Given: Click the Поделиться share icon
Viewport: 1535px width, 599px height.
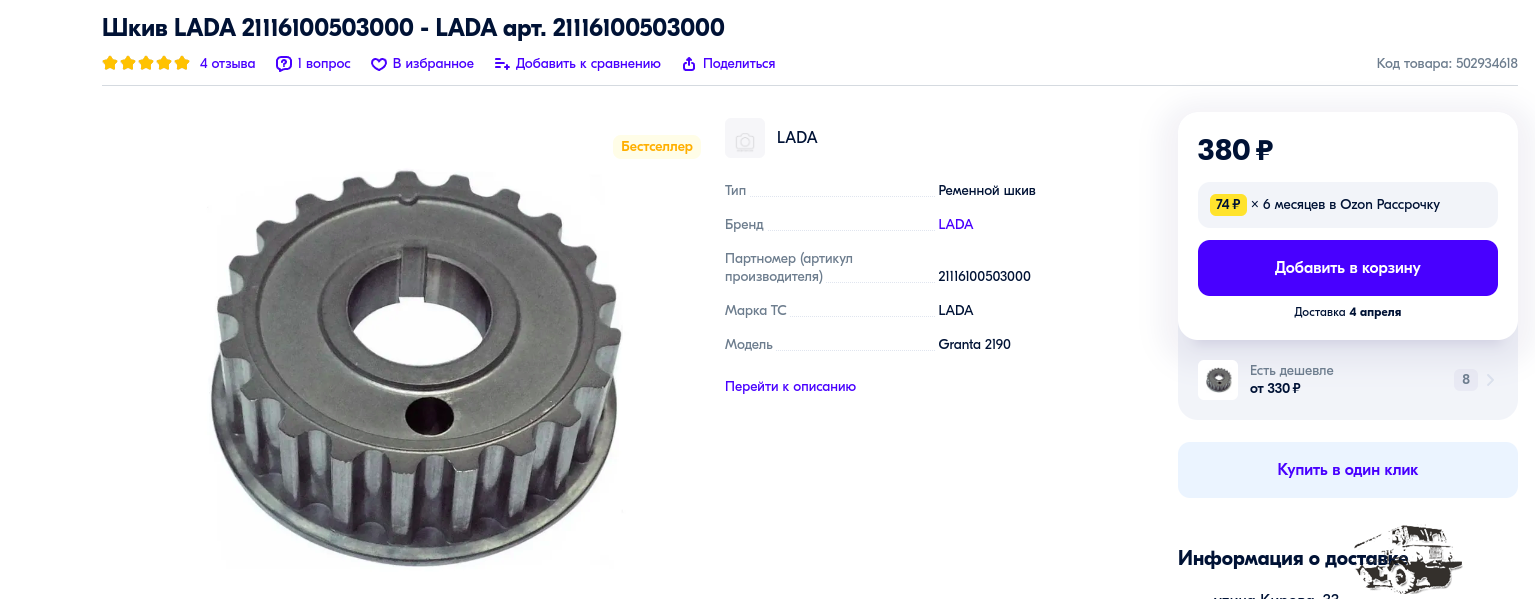Looking at the screenshot, I should tap(689, 64).
